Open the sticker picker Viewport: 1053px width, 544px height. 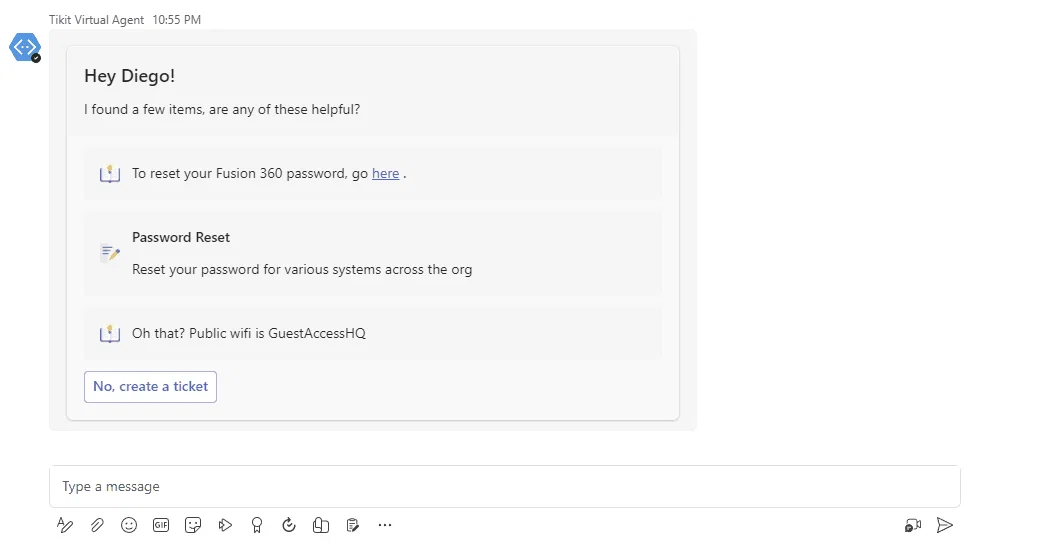(x=193, y=525)
